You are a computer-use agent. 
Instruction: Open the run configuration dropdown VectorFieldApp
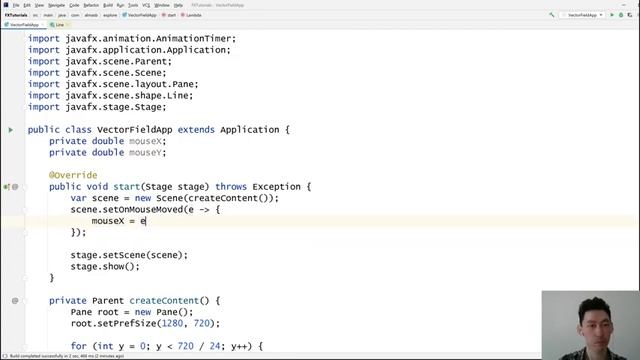click(x=582, y=15)
